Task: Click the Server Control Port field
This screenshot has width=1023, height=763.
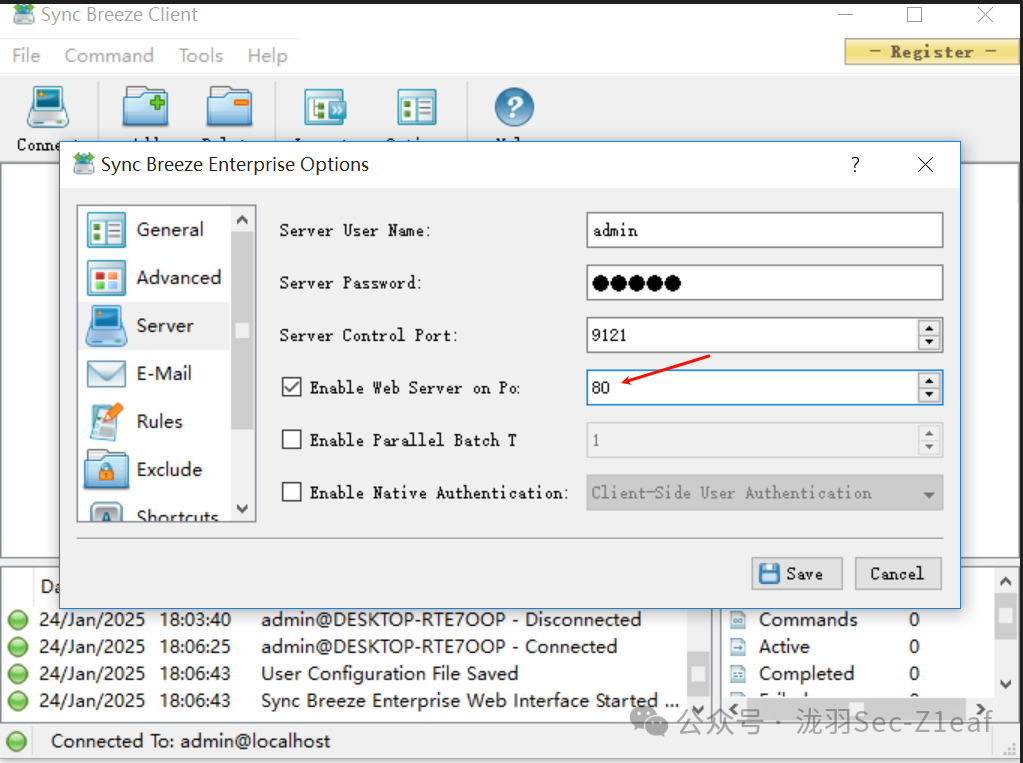Action: (752, 335)
